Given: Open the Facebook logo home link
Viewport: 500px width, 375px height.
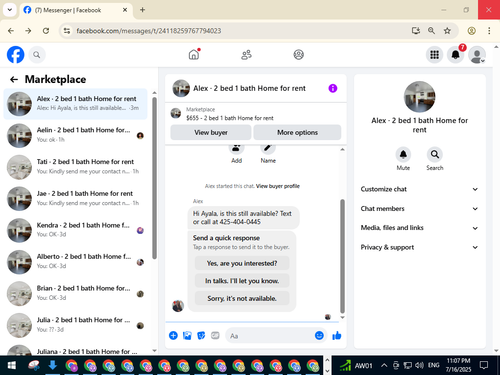Looking at the screenshot, I should coord(15,55).
